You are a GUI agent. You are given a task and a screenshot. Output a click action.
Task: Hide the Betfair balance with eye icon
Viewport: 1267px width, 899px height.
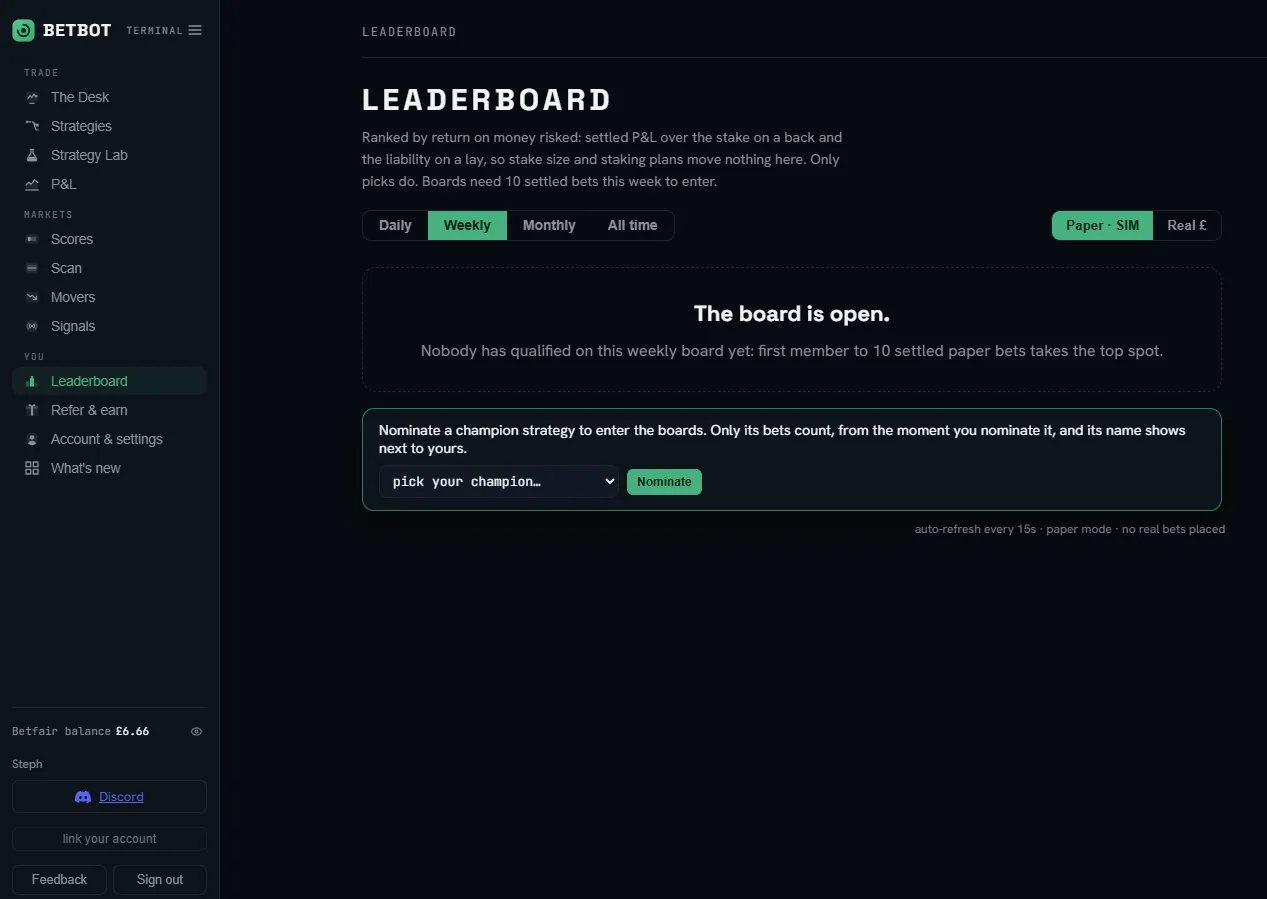[x=196, y=731]
